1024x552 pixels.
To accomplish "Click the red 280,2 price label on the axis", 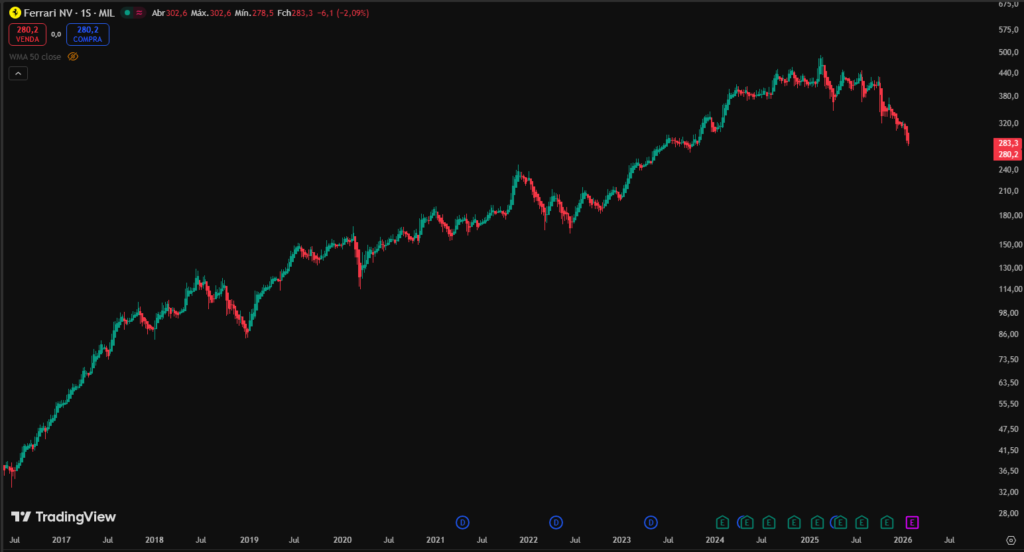I will 1007,155.
